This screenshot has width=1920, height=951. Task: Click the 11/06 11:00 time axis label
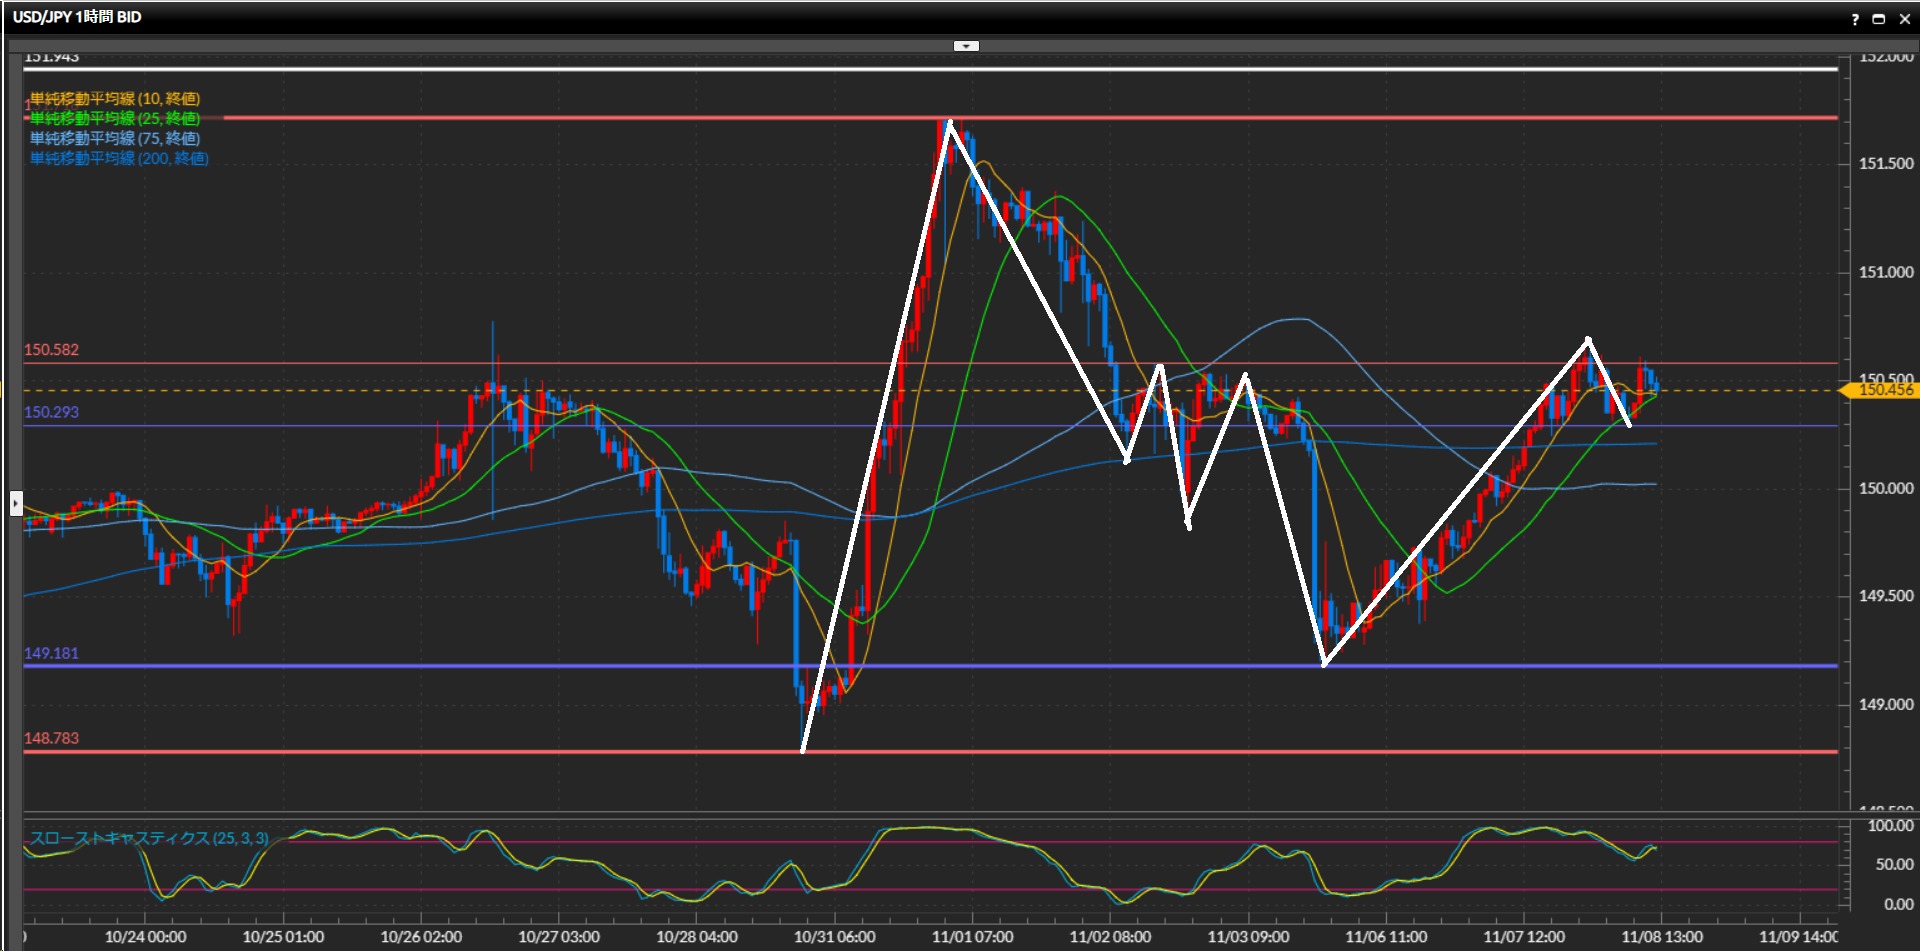click(x=1386, y=937)
